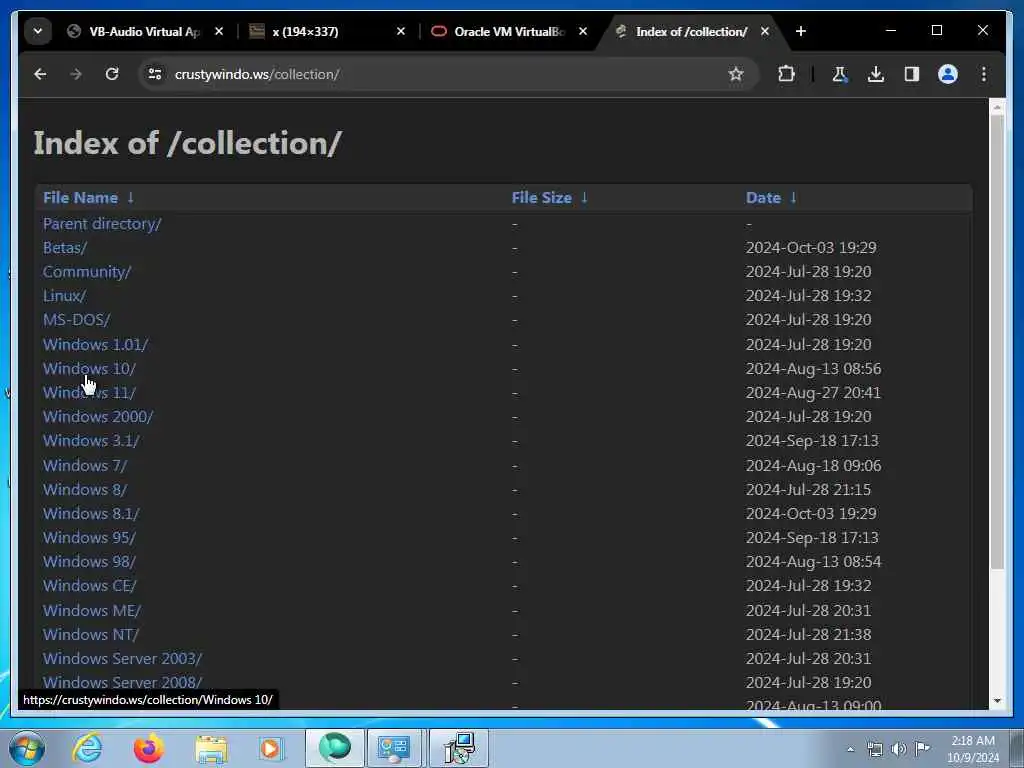Go back with the browser back arrow
The image size is (1024, 768).
pyautogui.click(x=40, y=74)
